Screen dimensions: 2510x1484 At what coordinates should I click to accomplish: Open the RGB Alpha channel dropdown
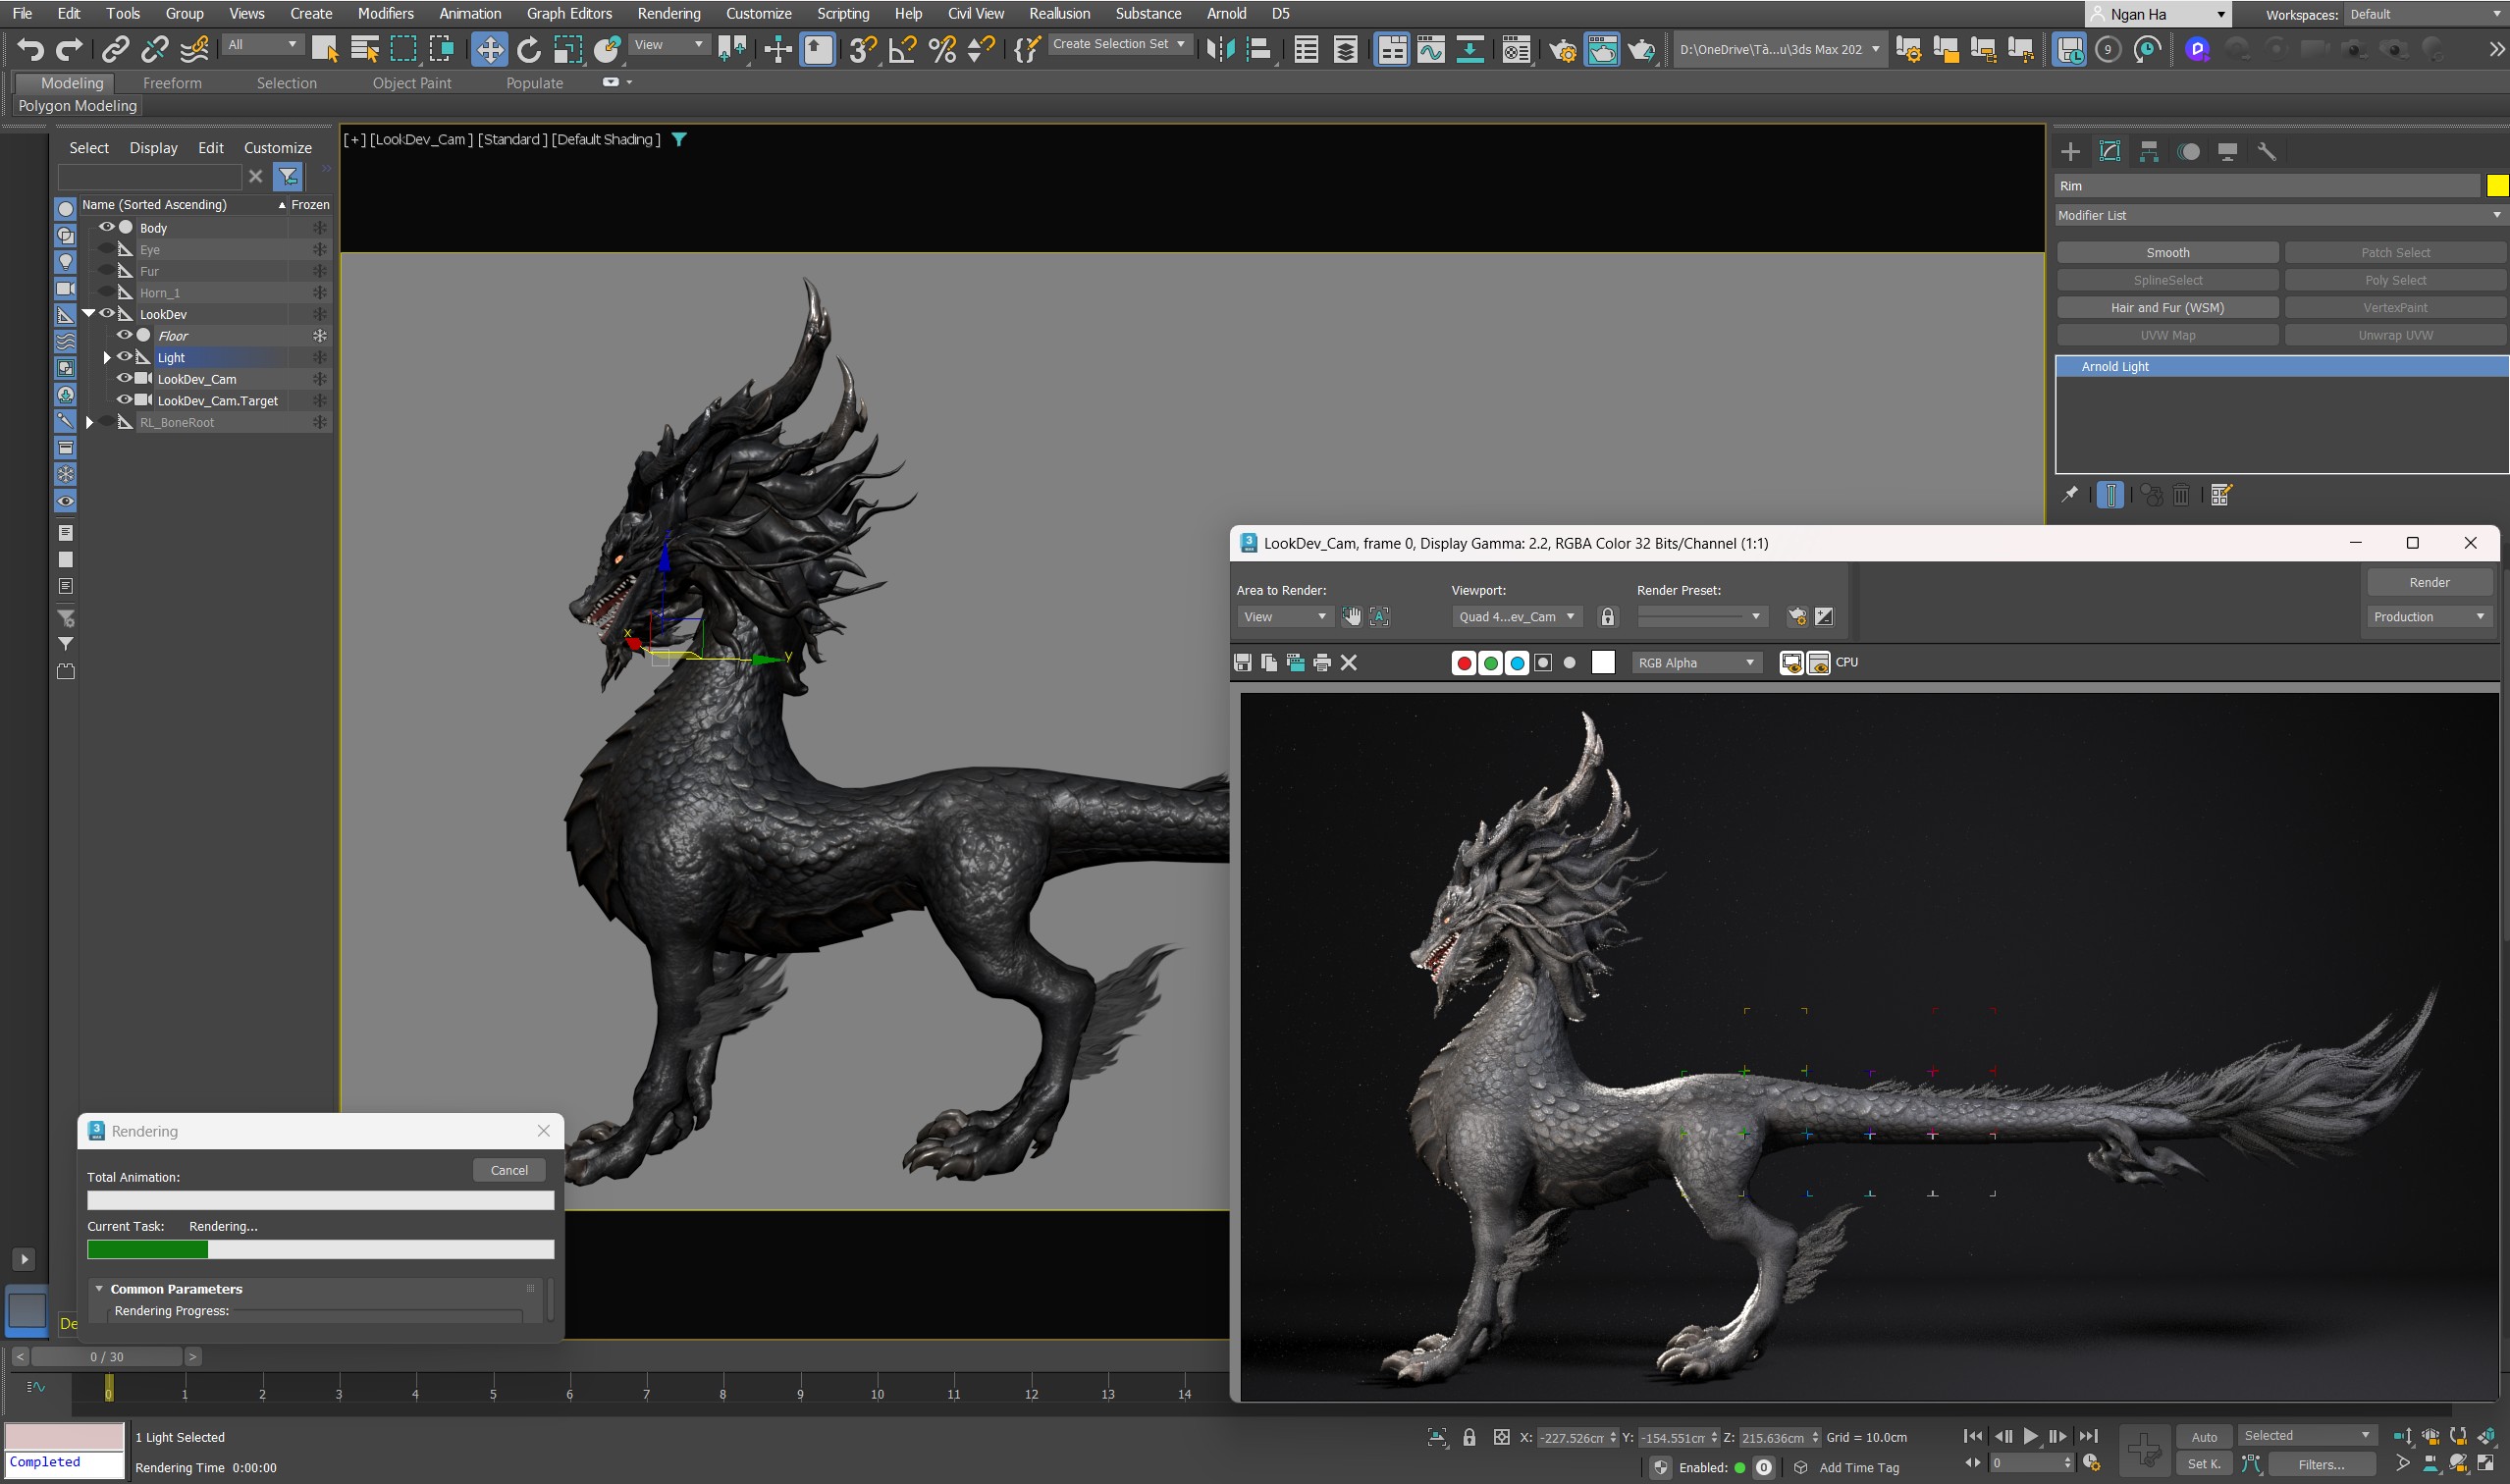pyautogui.click(x=1696, y=662)
